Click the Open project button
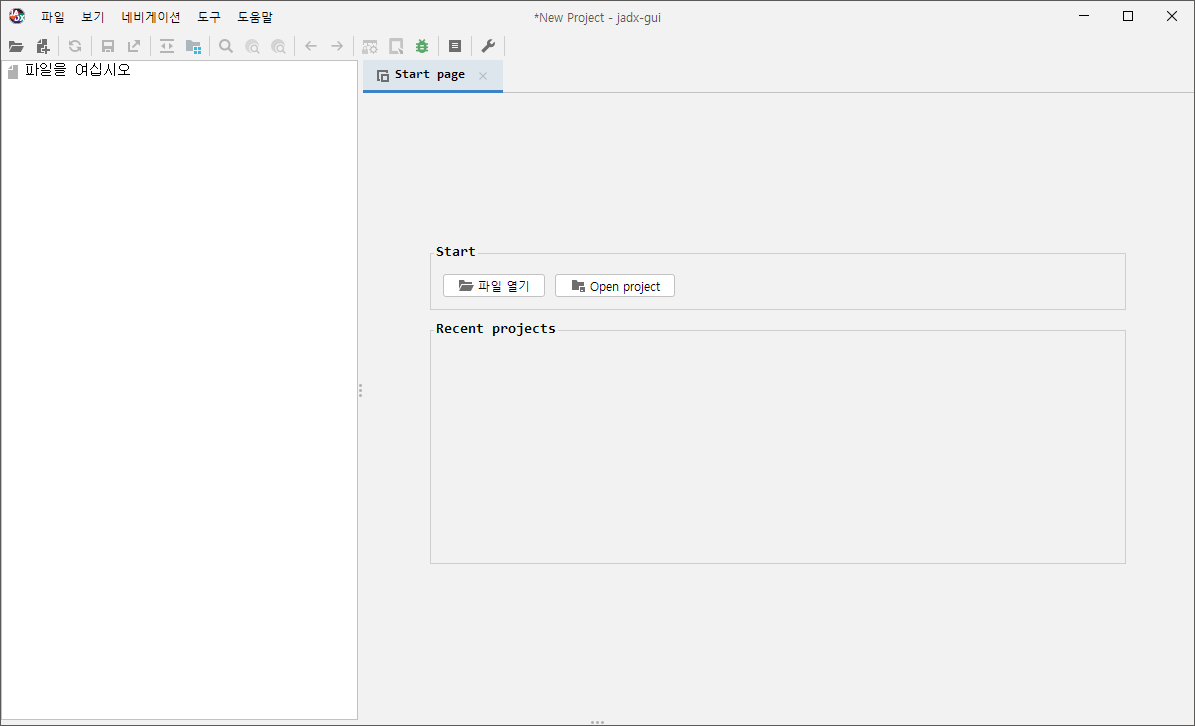This screenshot has width=1195, height=726. [615, 286]
